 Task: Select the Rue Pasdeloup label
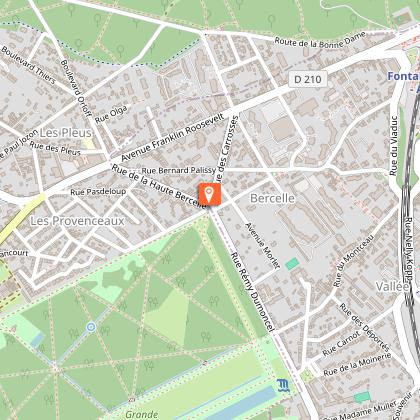(x=98, y=192)
